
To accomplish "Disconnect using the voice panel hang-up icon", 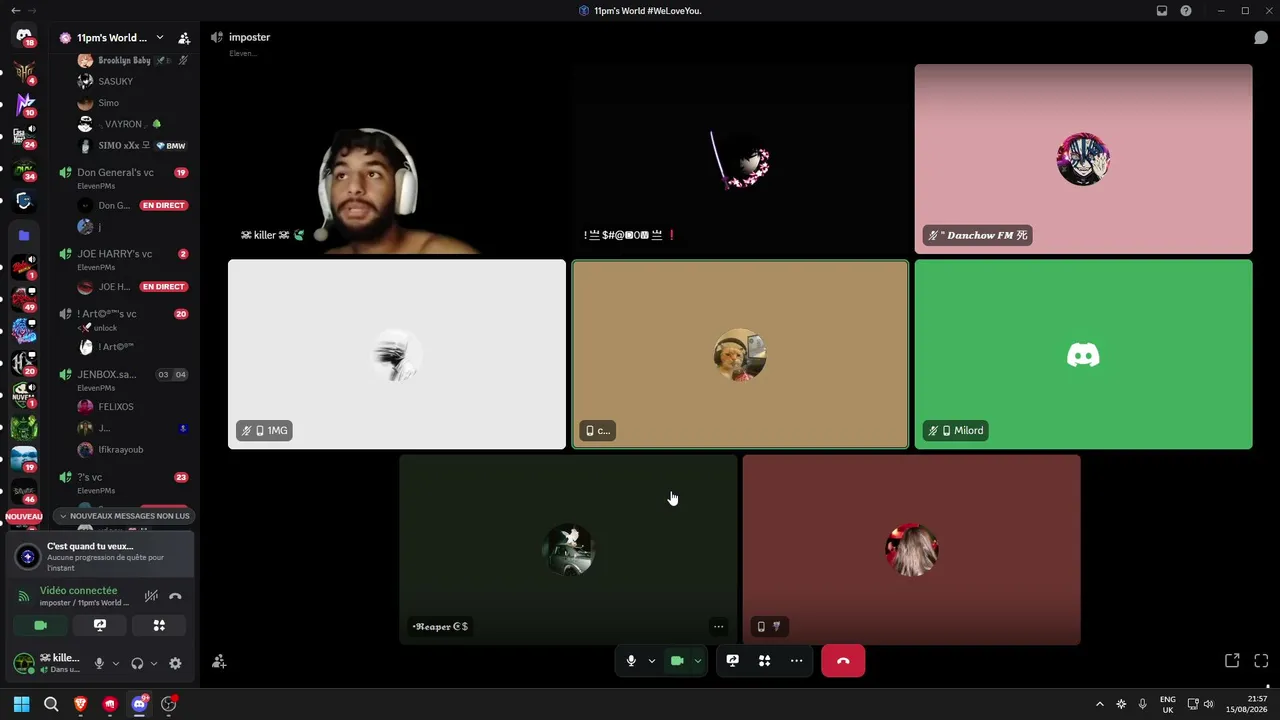I will (x=175, y=596).
